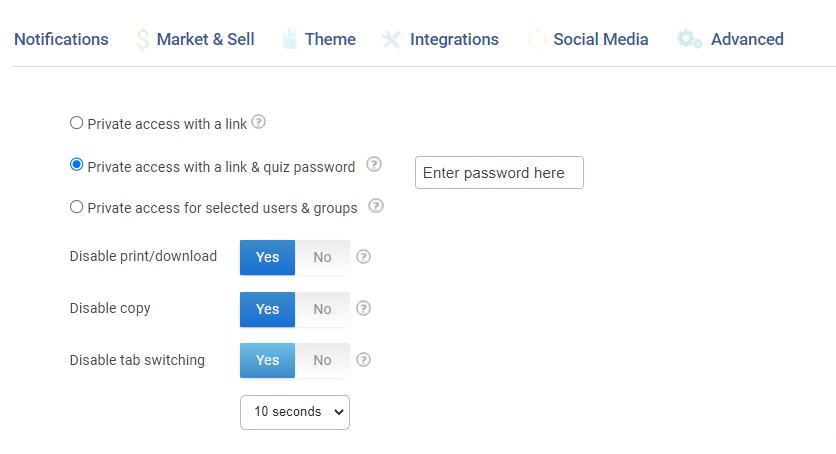This screenshot has height=454, width=836.
Task: Choose Private access with link & quiz password
Action: [x=77, y=166]
